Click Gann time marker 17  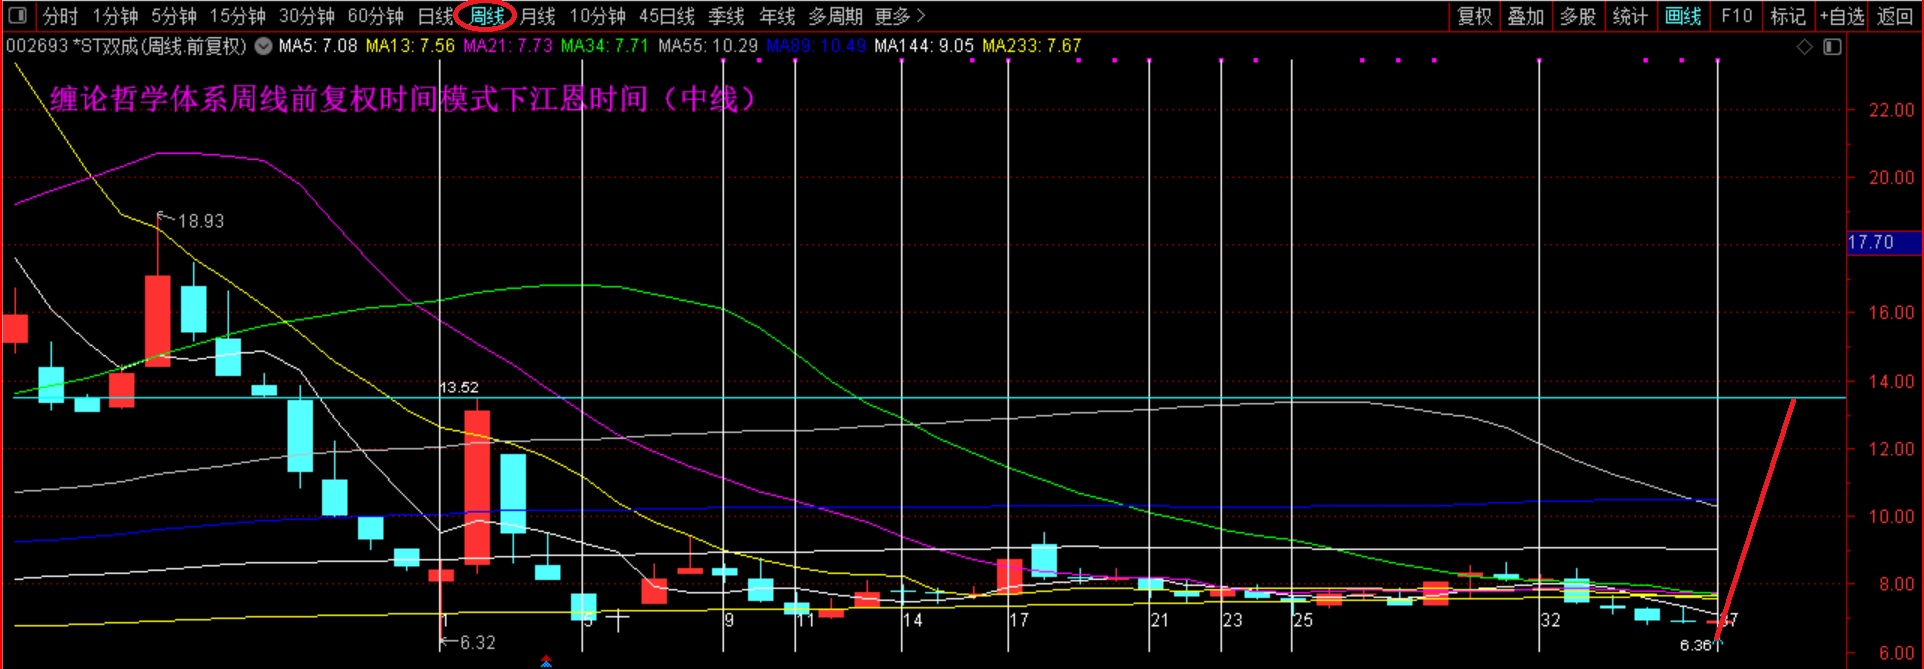point(1018,620)
